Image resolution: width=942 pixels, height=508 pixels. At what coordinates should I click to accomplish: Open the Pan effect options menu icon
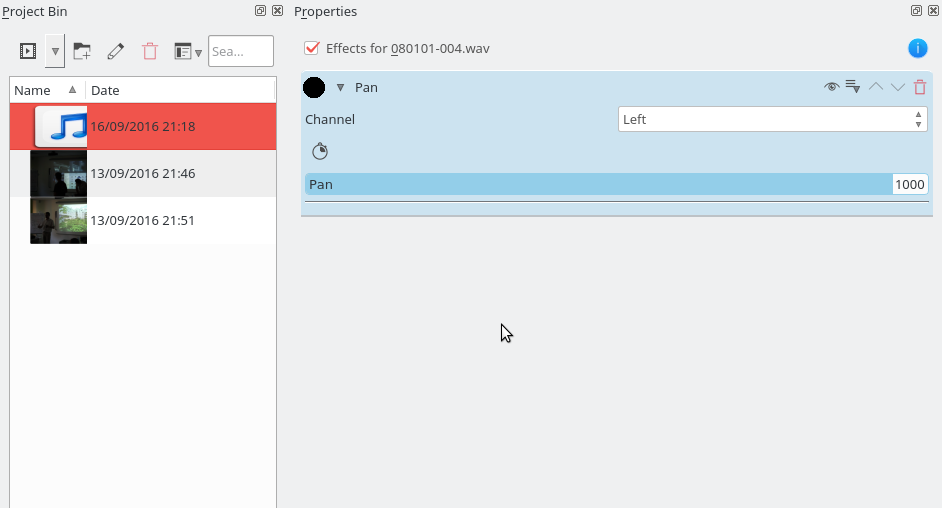pyautogui.click(x=853, y=87)
